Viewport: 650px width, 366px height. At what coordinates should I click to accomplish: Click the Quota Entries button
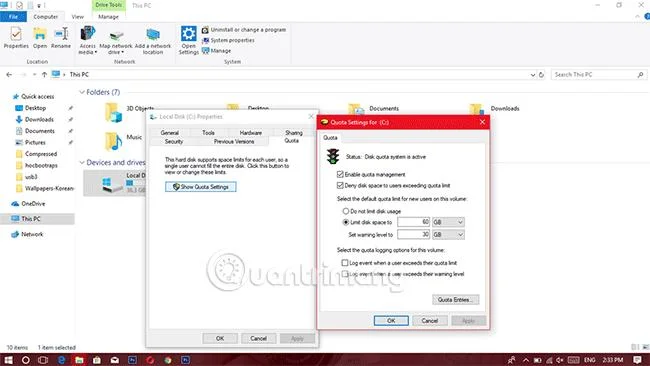pos(456,300)
